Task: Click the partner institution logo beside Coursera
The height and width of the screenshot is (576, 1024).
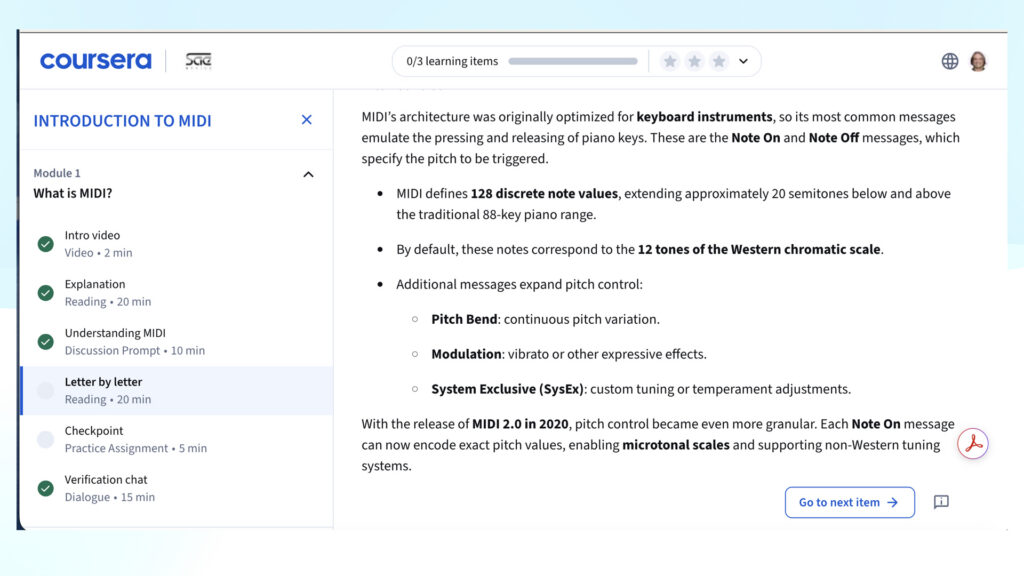Action: [198, 60]
